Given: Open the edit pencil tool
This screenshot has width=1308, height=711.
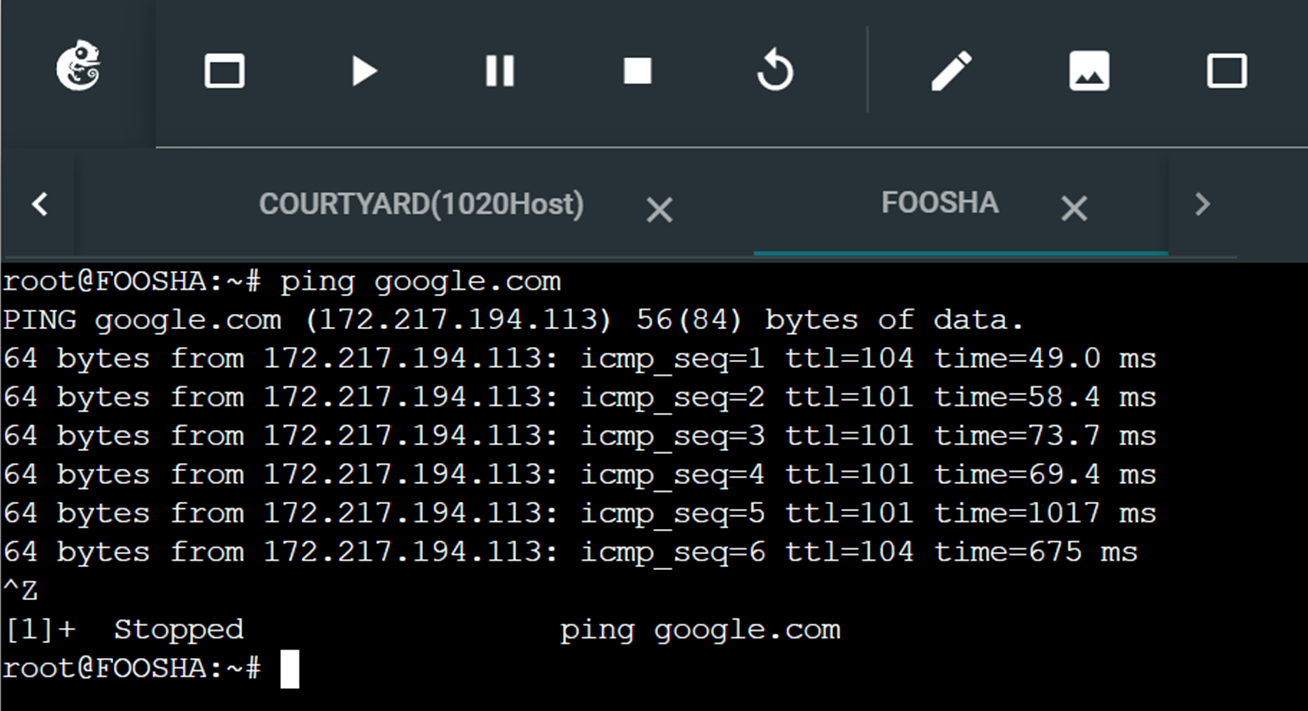Looking at the screenshot, I should click(950, 70).
